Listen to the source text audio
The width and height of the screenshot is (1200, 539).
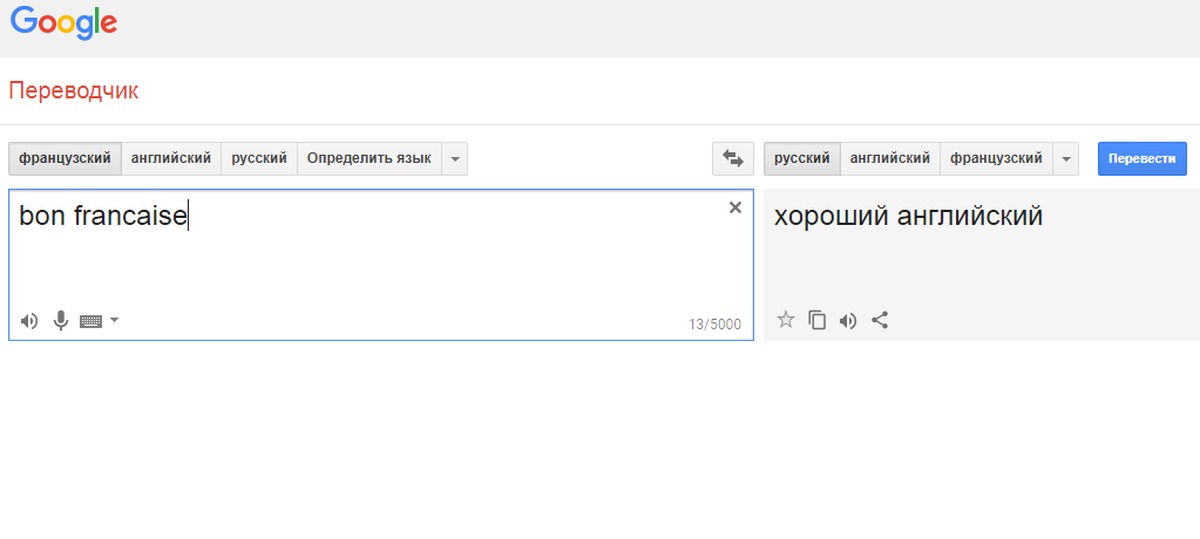pos(29,321)
